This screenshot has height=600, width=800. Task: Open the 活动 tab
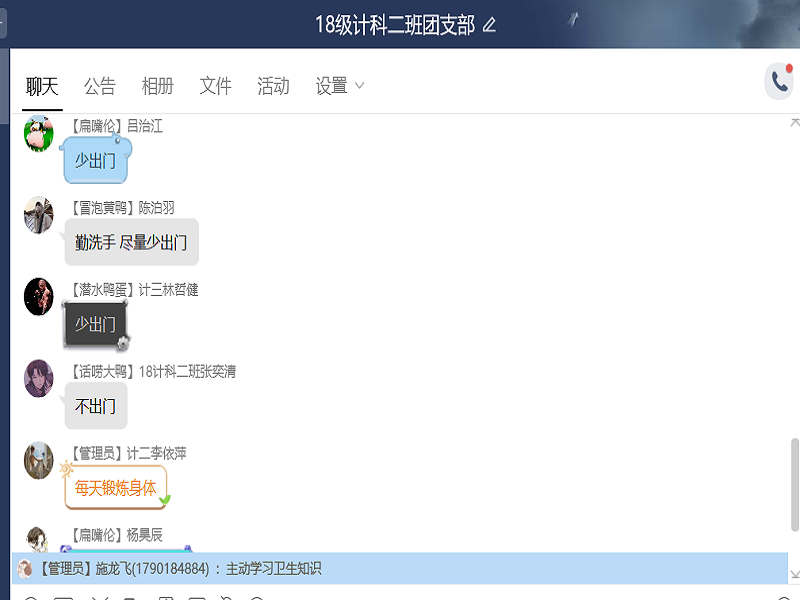[273, 86]
